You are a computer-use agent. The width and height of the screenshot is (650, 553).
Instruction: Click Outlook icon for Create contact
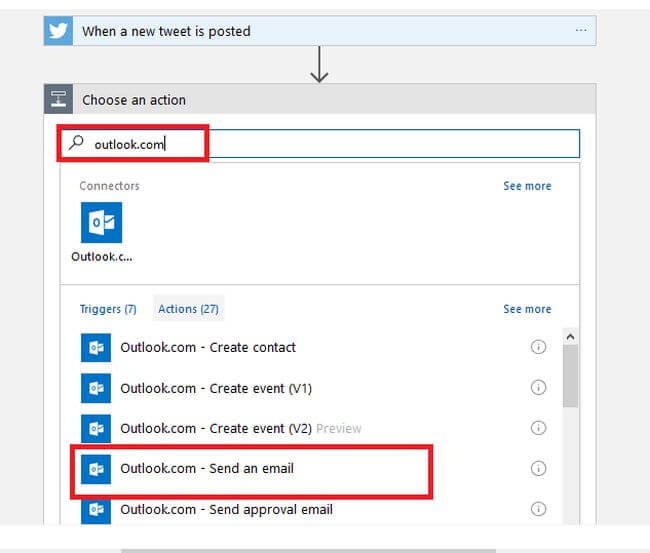(x=96, y=348)
